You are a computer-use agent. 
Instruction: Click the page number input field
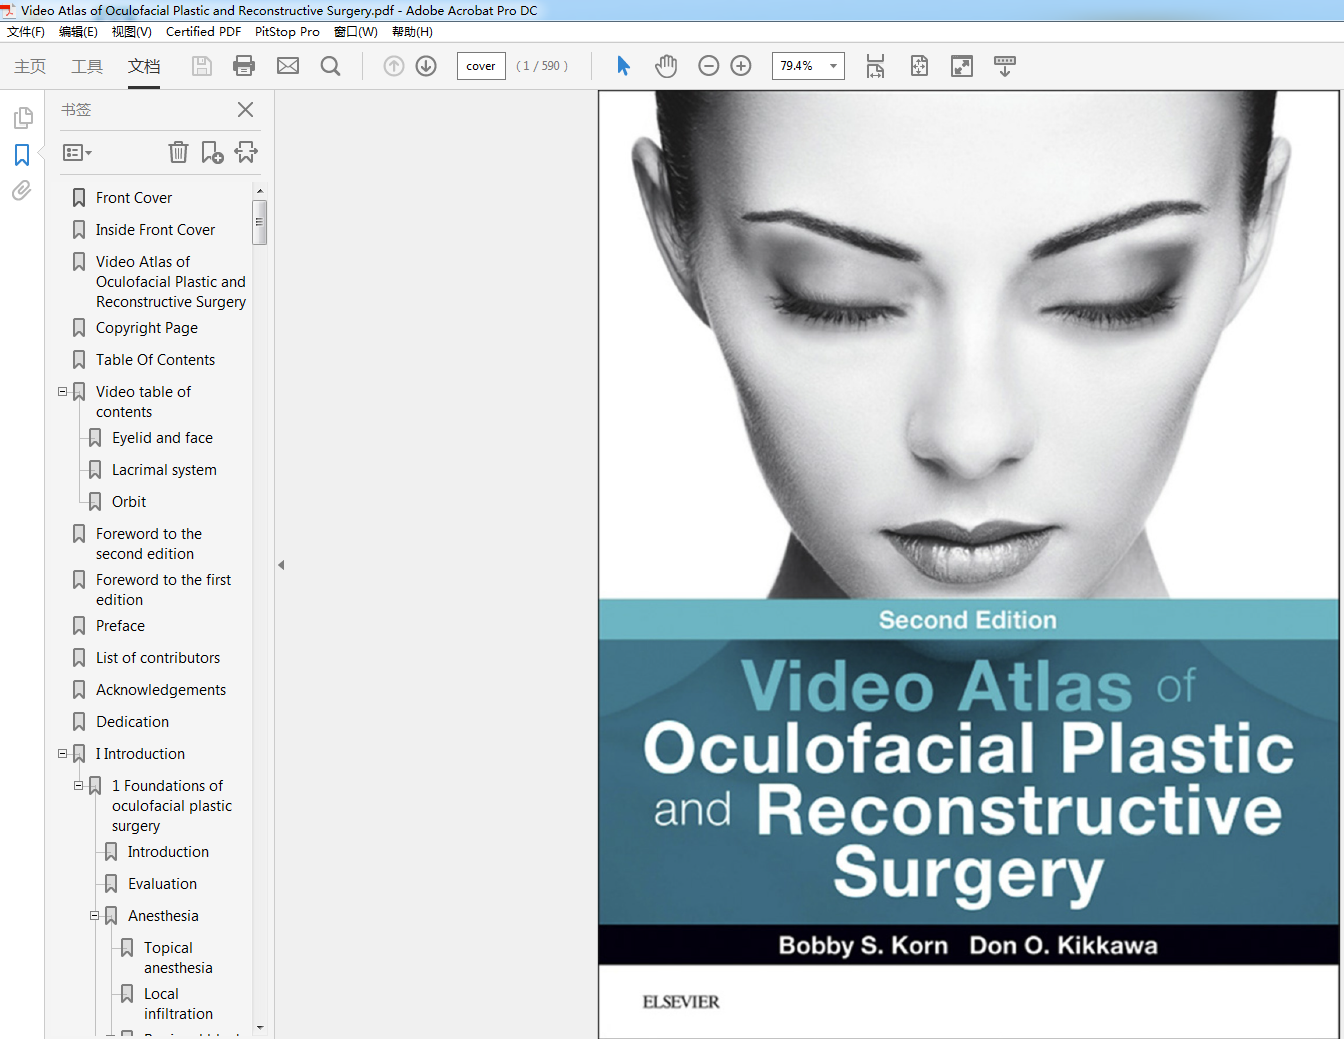click(481, 66)
